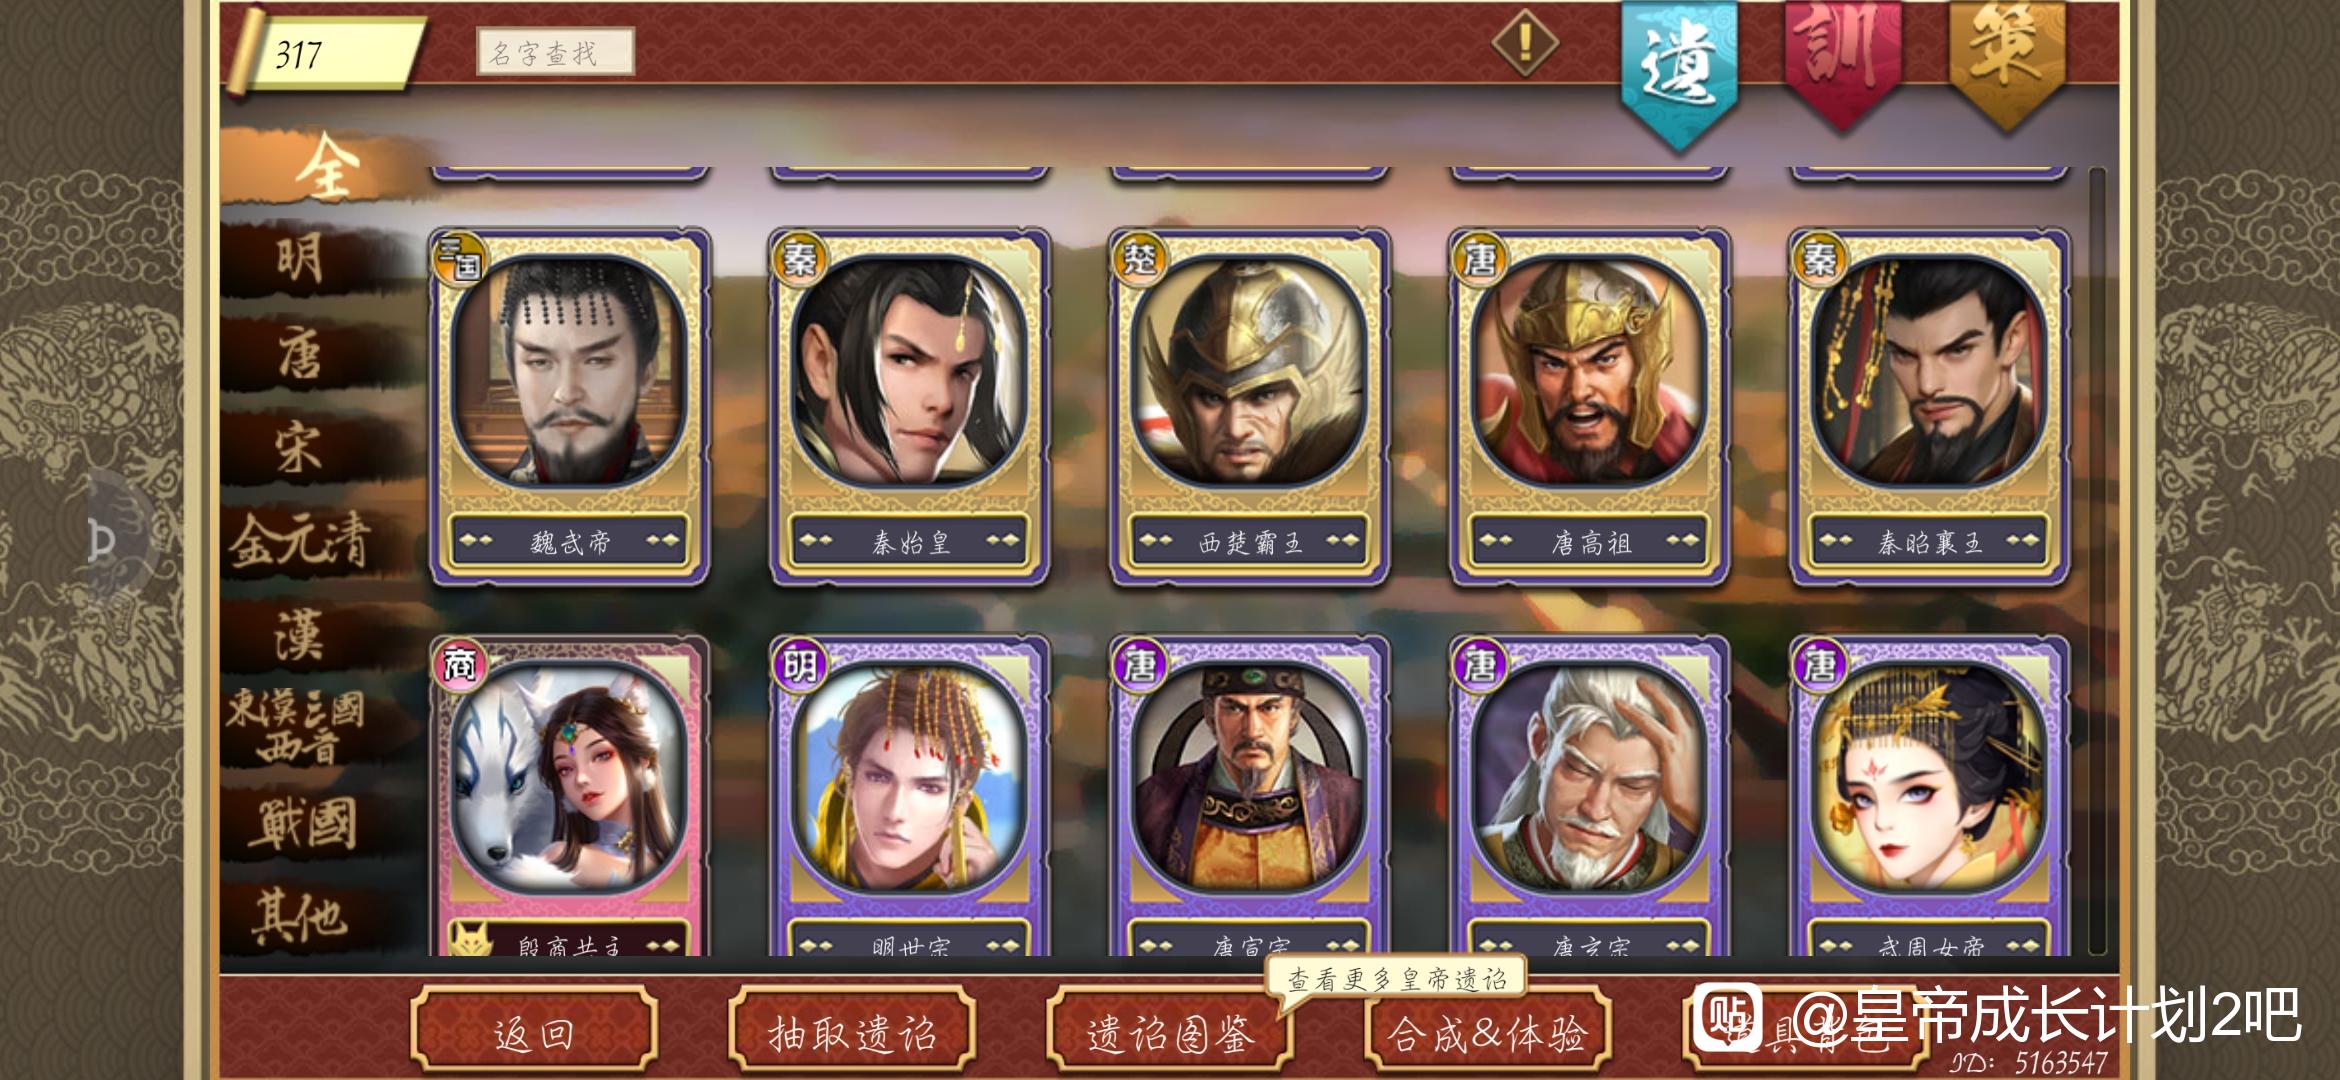Select the 西楚霸王 helmeted warrior card

pyautogui.click(x=1249, y=407)
